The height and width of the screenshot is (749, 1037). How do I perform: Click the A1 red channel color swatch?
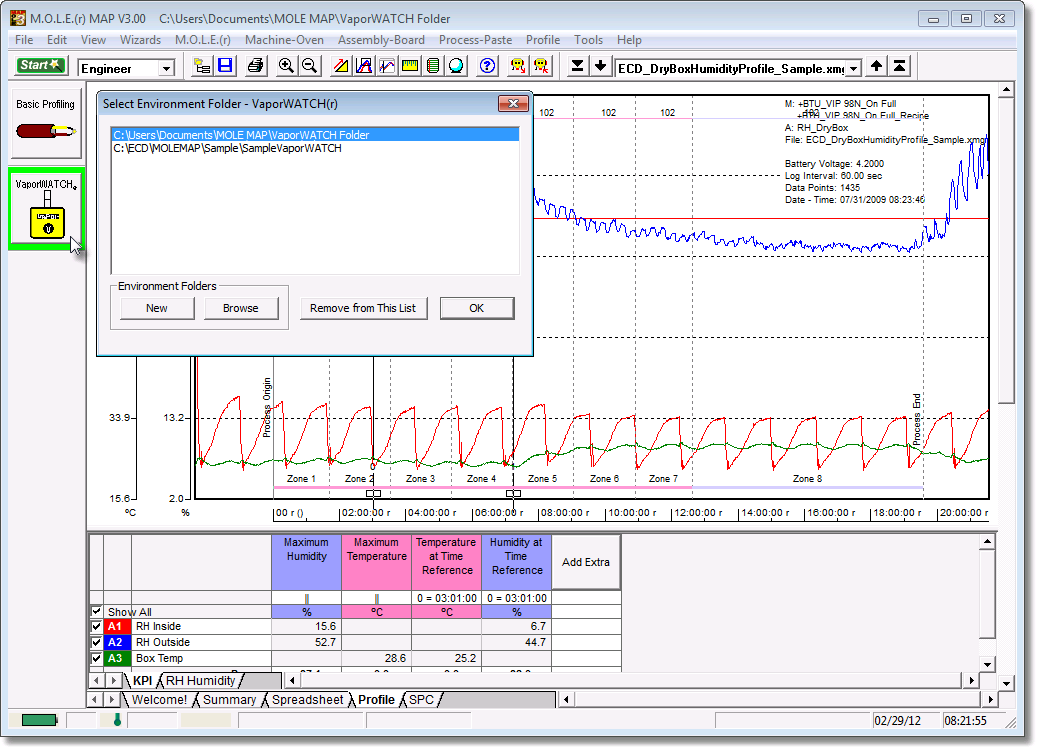pyautogui.click(x=115, y=626)
